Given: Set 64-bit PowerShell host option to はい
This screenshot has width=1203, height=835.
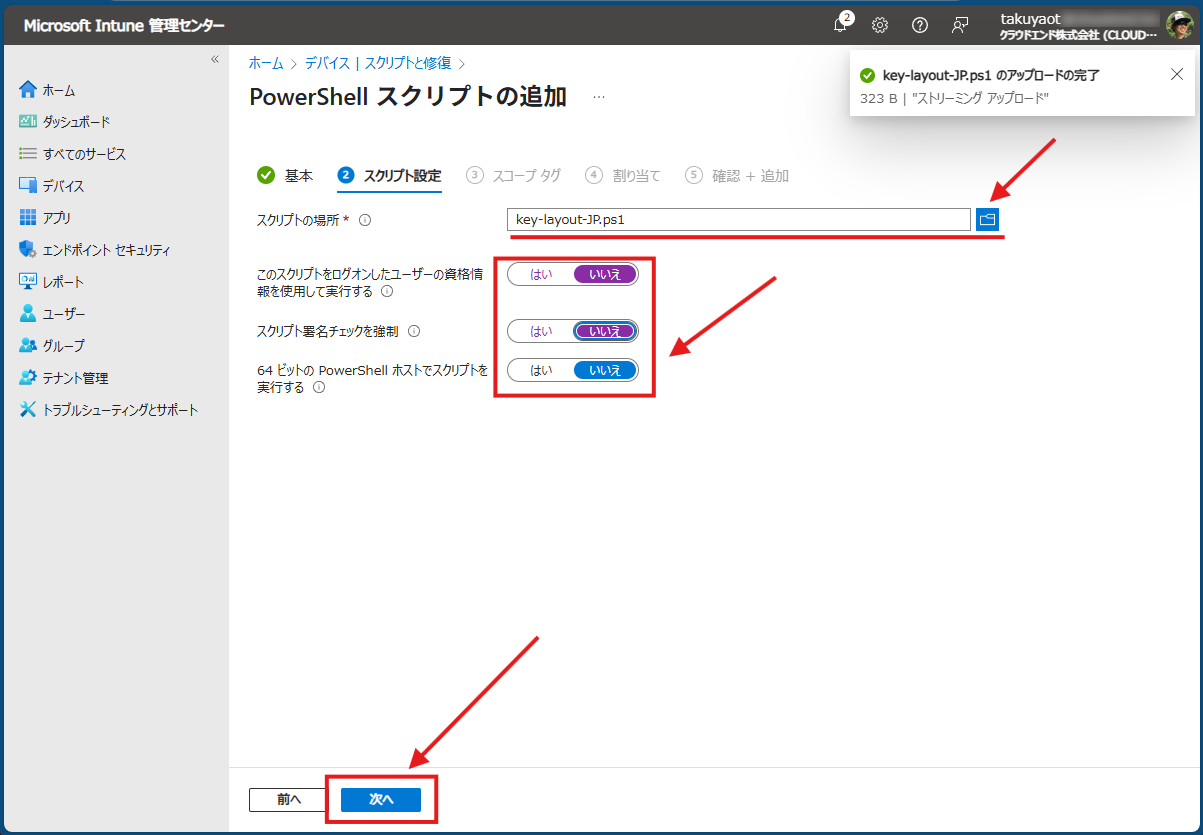Looking at the screenshot, I should pos(541,370).
